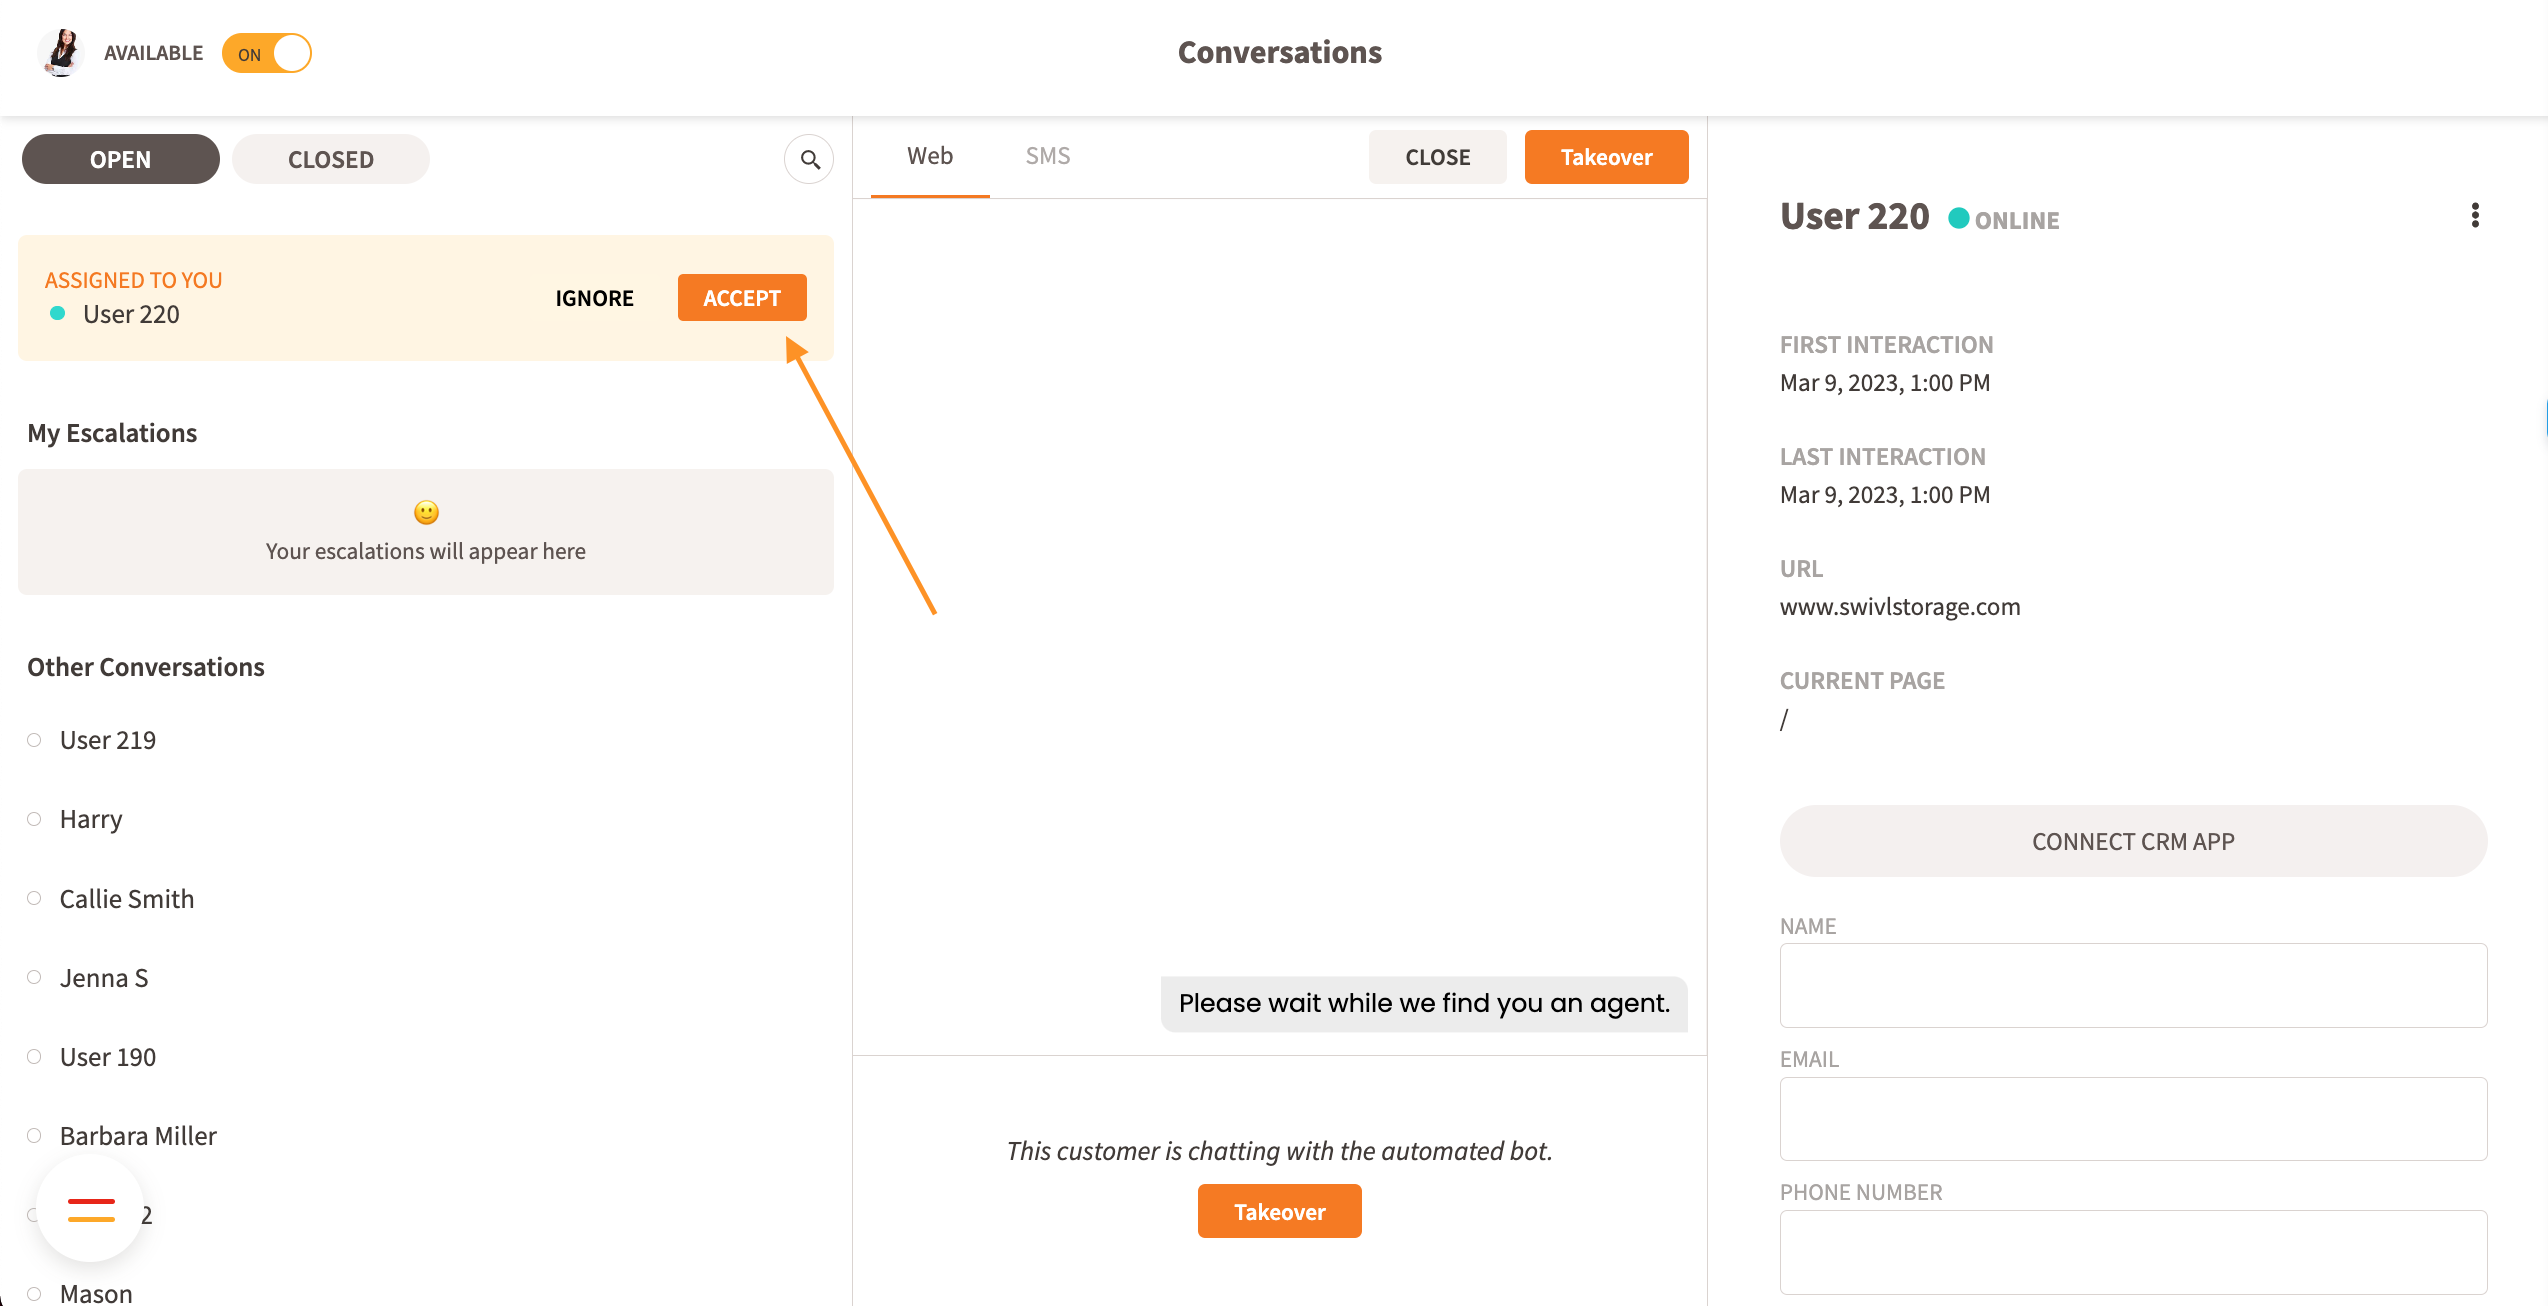Close the current conversation with CLOSE button
Screen dimensions: 2548x1306
(1437, 157)
